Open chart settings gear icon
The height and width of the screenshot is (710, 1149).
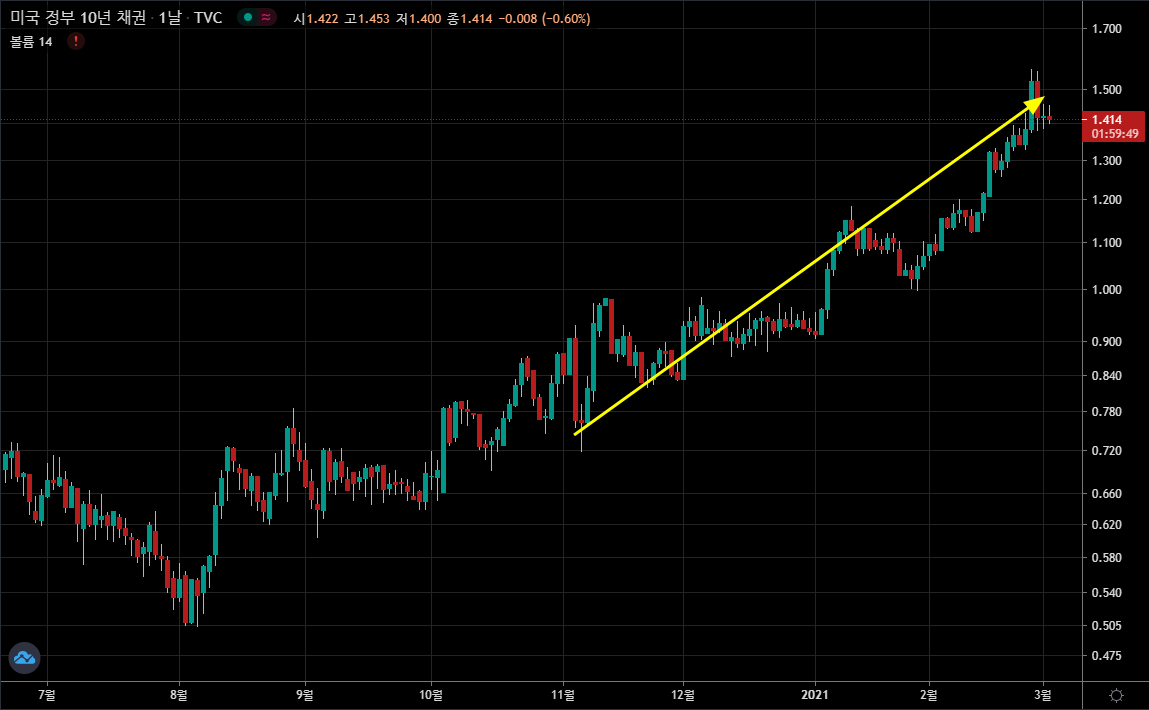(x=1117, y=694)
